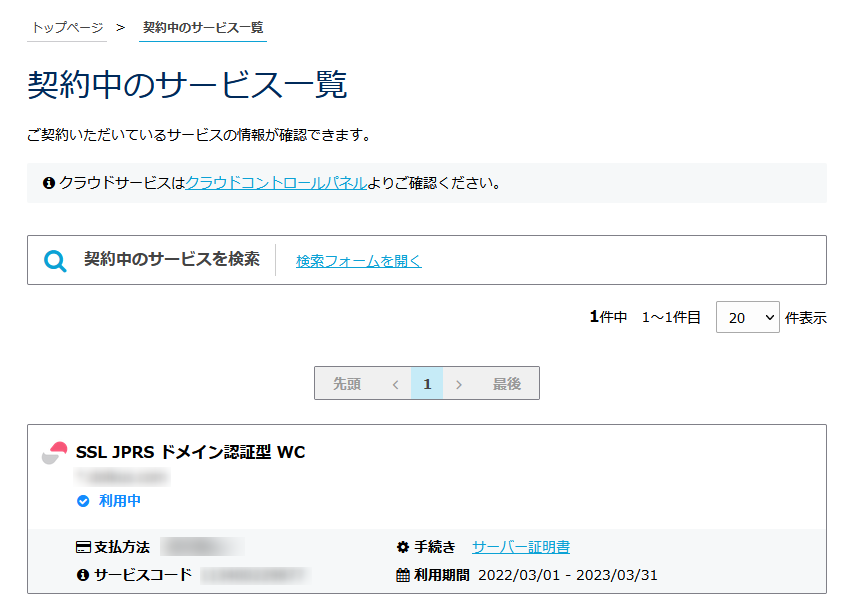
Task: Select 契約中のサービス一覧 in the breadcrumb
Action: (x=203, y=30)
